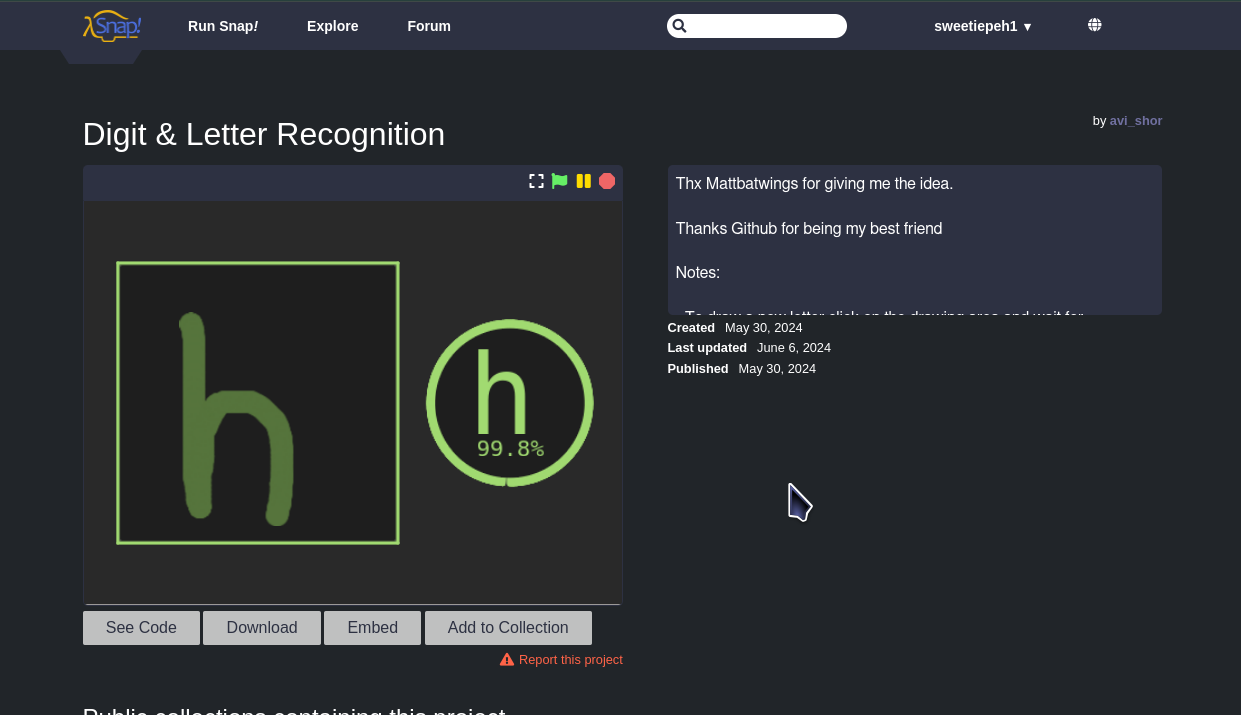Viewport: 1241px width, 715px height.
Task: Open the globe language selector
Action: click(x=1095, y=25)
